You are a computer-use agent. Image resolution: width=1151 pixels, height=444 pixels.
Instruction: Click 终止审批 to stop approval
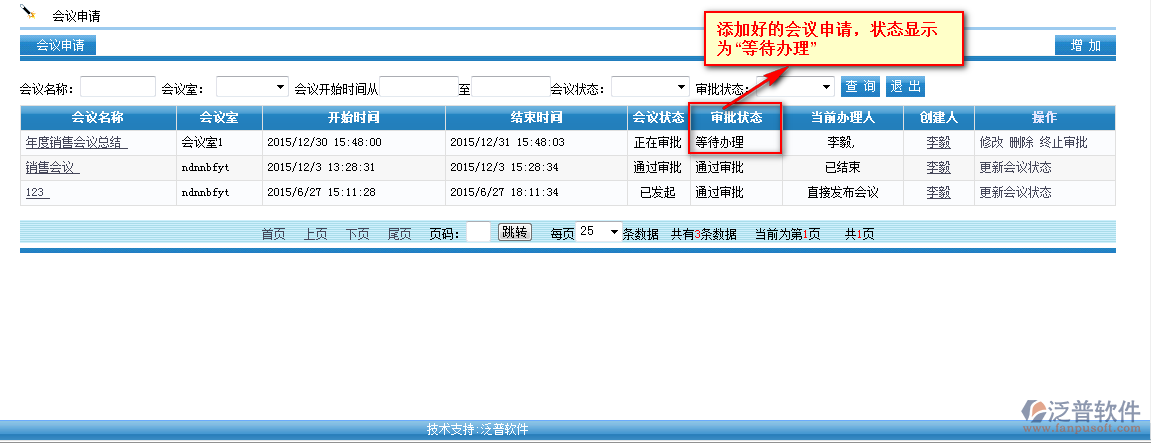(1063, 143)
